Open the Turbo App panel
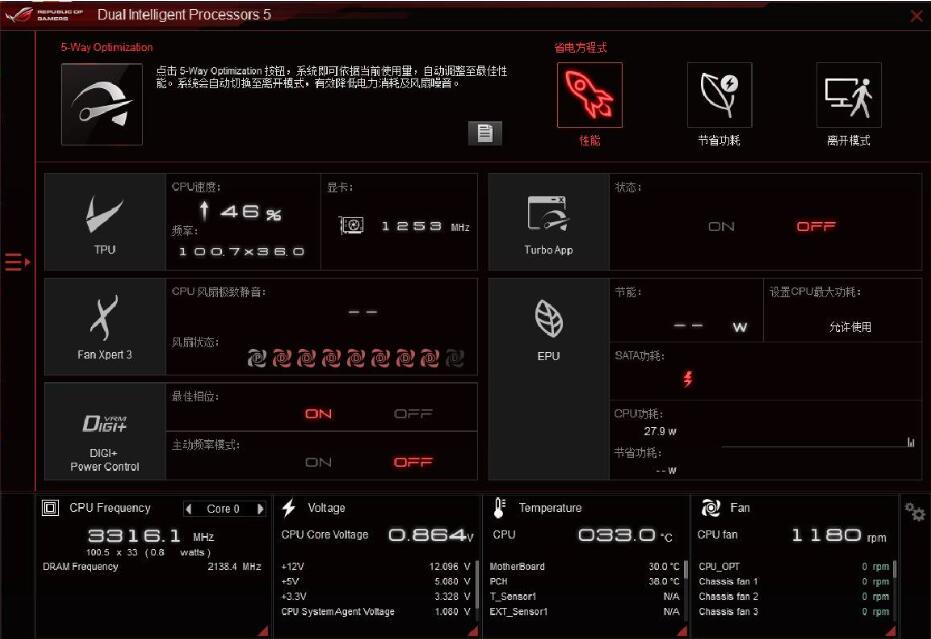Viewport: 931px width, 639px height. coord(548,220)
